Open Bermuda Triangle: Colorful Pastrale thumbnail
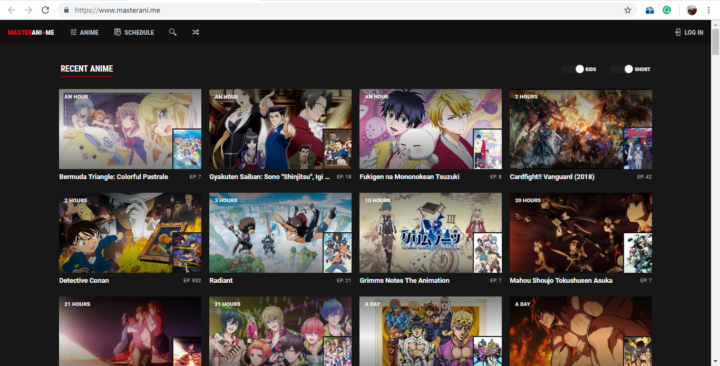Image resolution: width=720 pixels, height=366 pixels. [130, 129]
